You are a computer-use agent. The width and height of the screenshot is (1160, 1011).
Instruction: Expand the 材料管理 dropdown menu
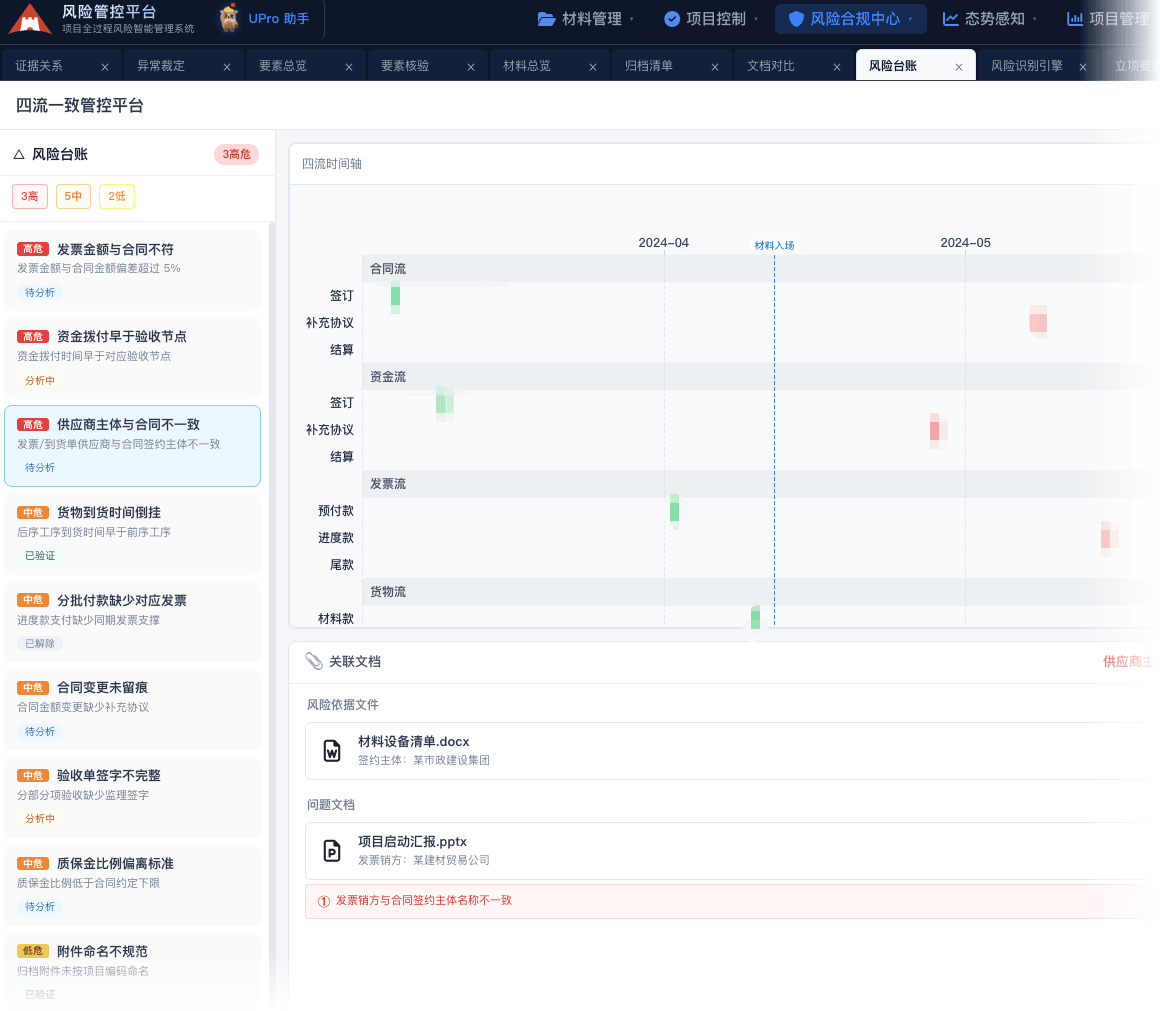[x=586, y=18]
